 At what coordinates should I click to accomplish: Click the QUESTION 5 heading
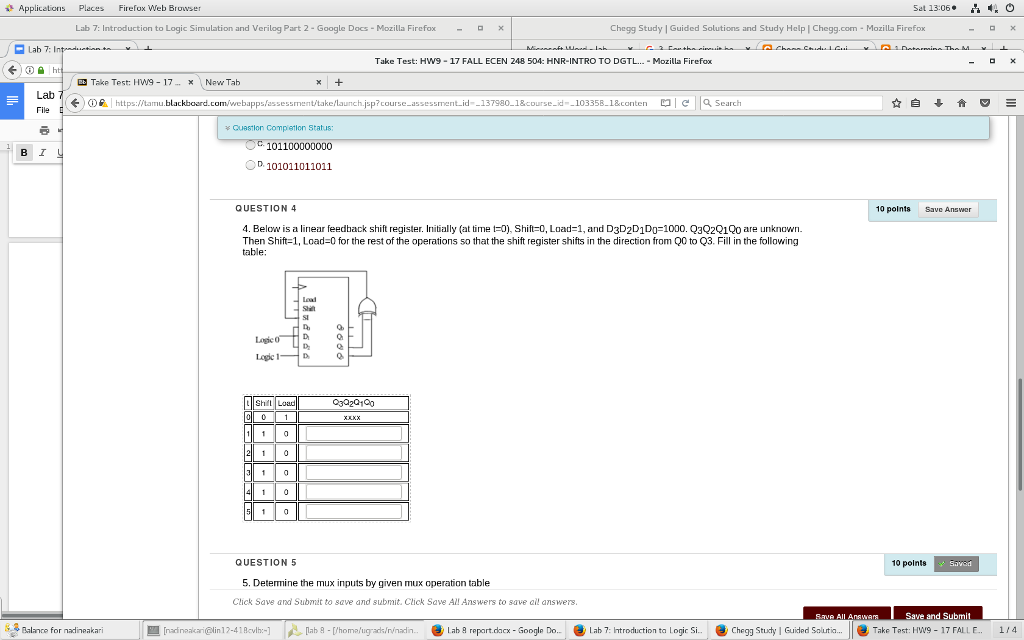pos(266,562)
